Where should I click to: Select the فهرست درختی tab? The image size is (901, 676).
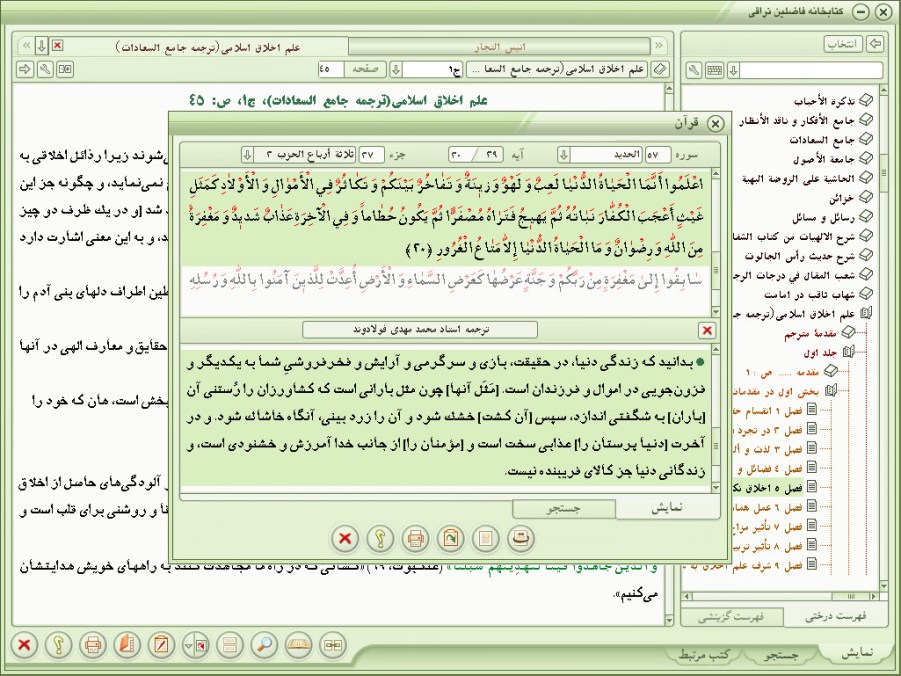pyautogui.click(x=835, y=617)
